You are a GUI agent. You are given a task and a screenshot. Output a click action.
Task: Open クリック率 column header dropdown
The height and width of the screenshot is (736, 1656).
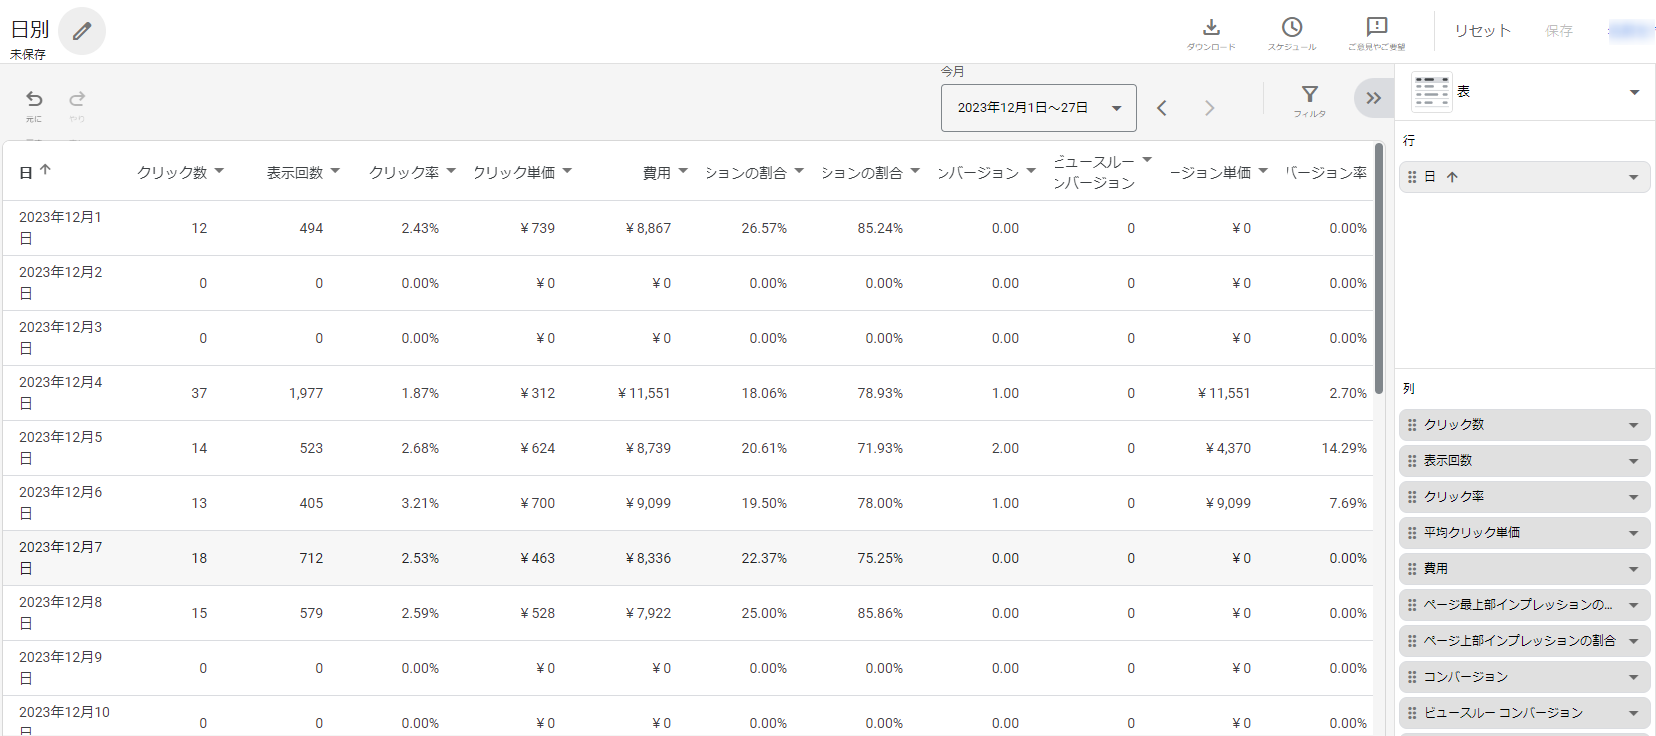point(451,171)
